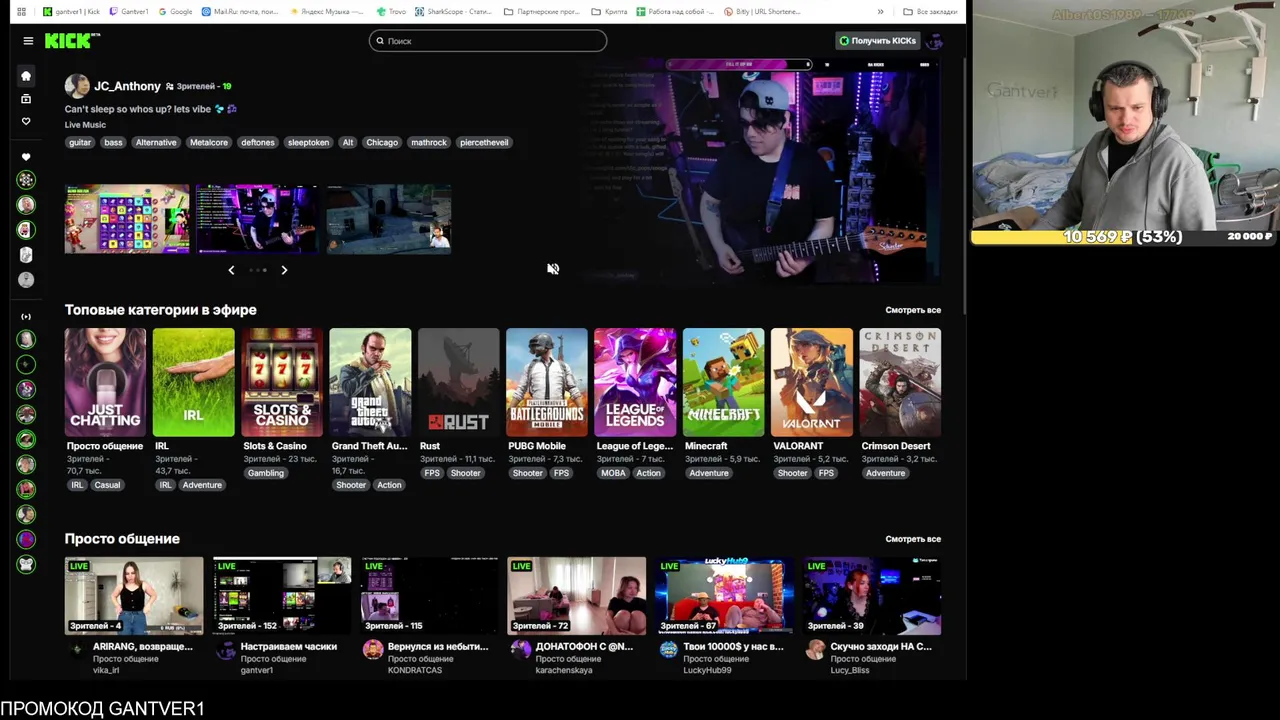Click the browser apps grid icon in the bookmarks bar
This screenshot has height=720, width=1280.
(21, 12)
